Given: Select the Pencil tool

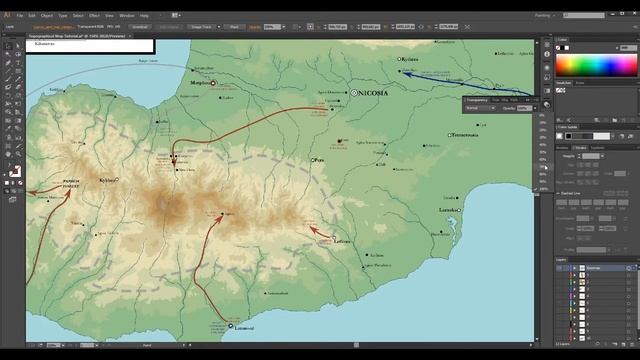Looking at the screenshot, I should (x=18, y=79).
